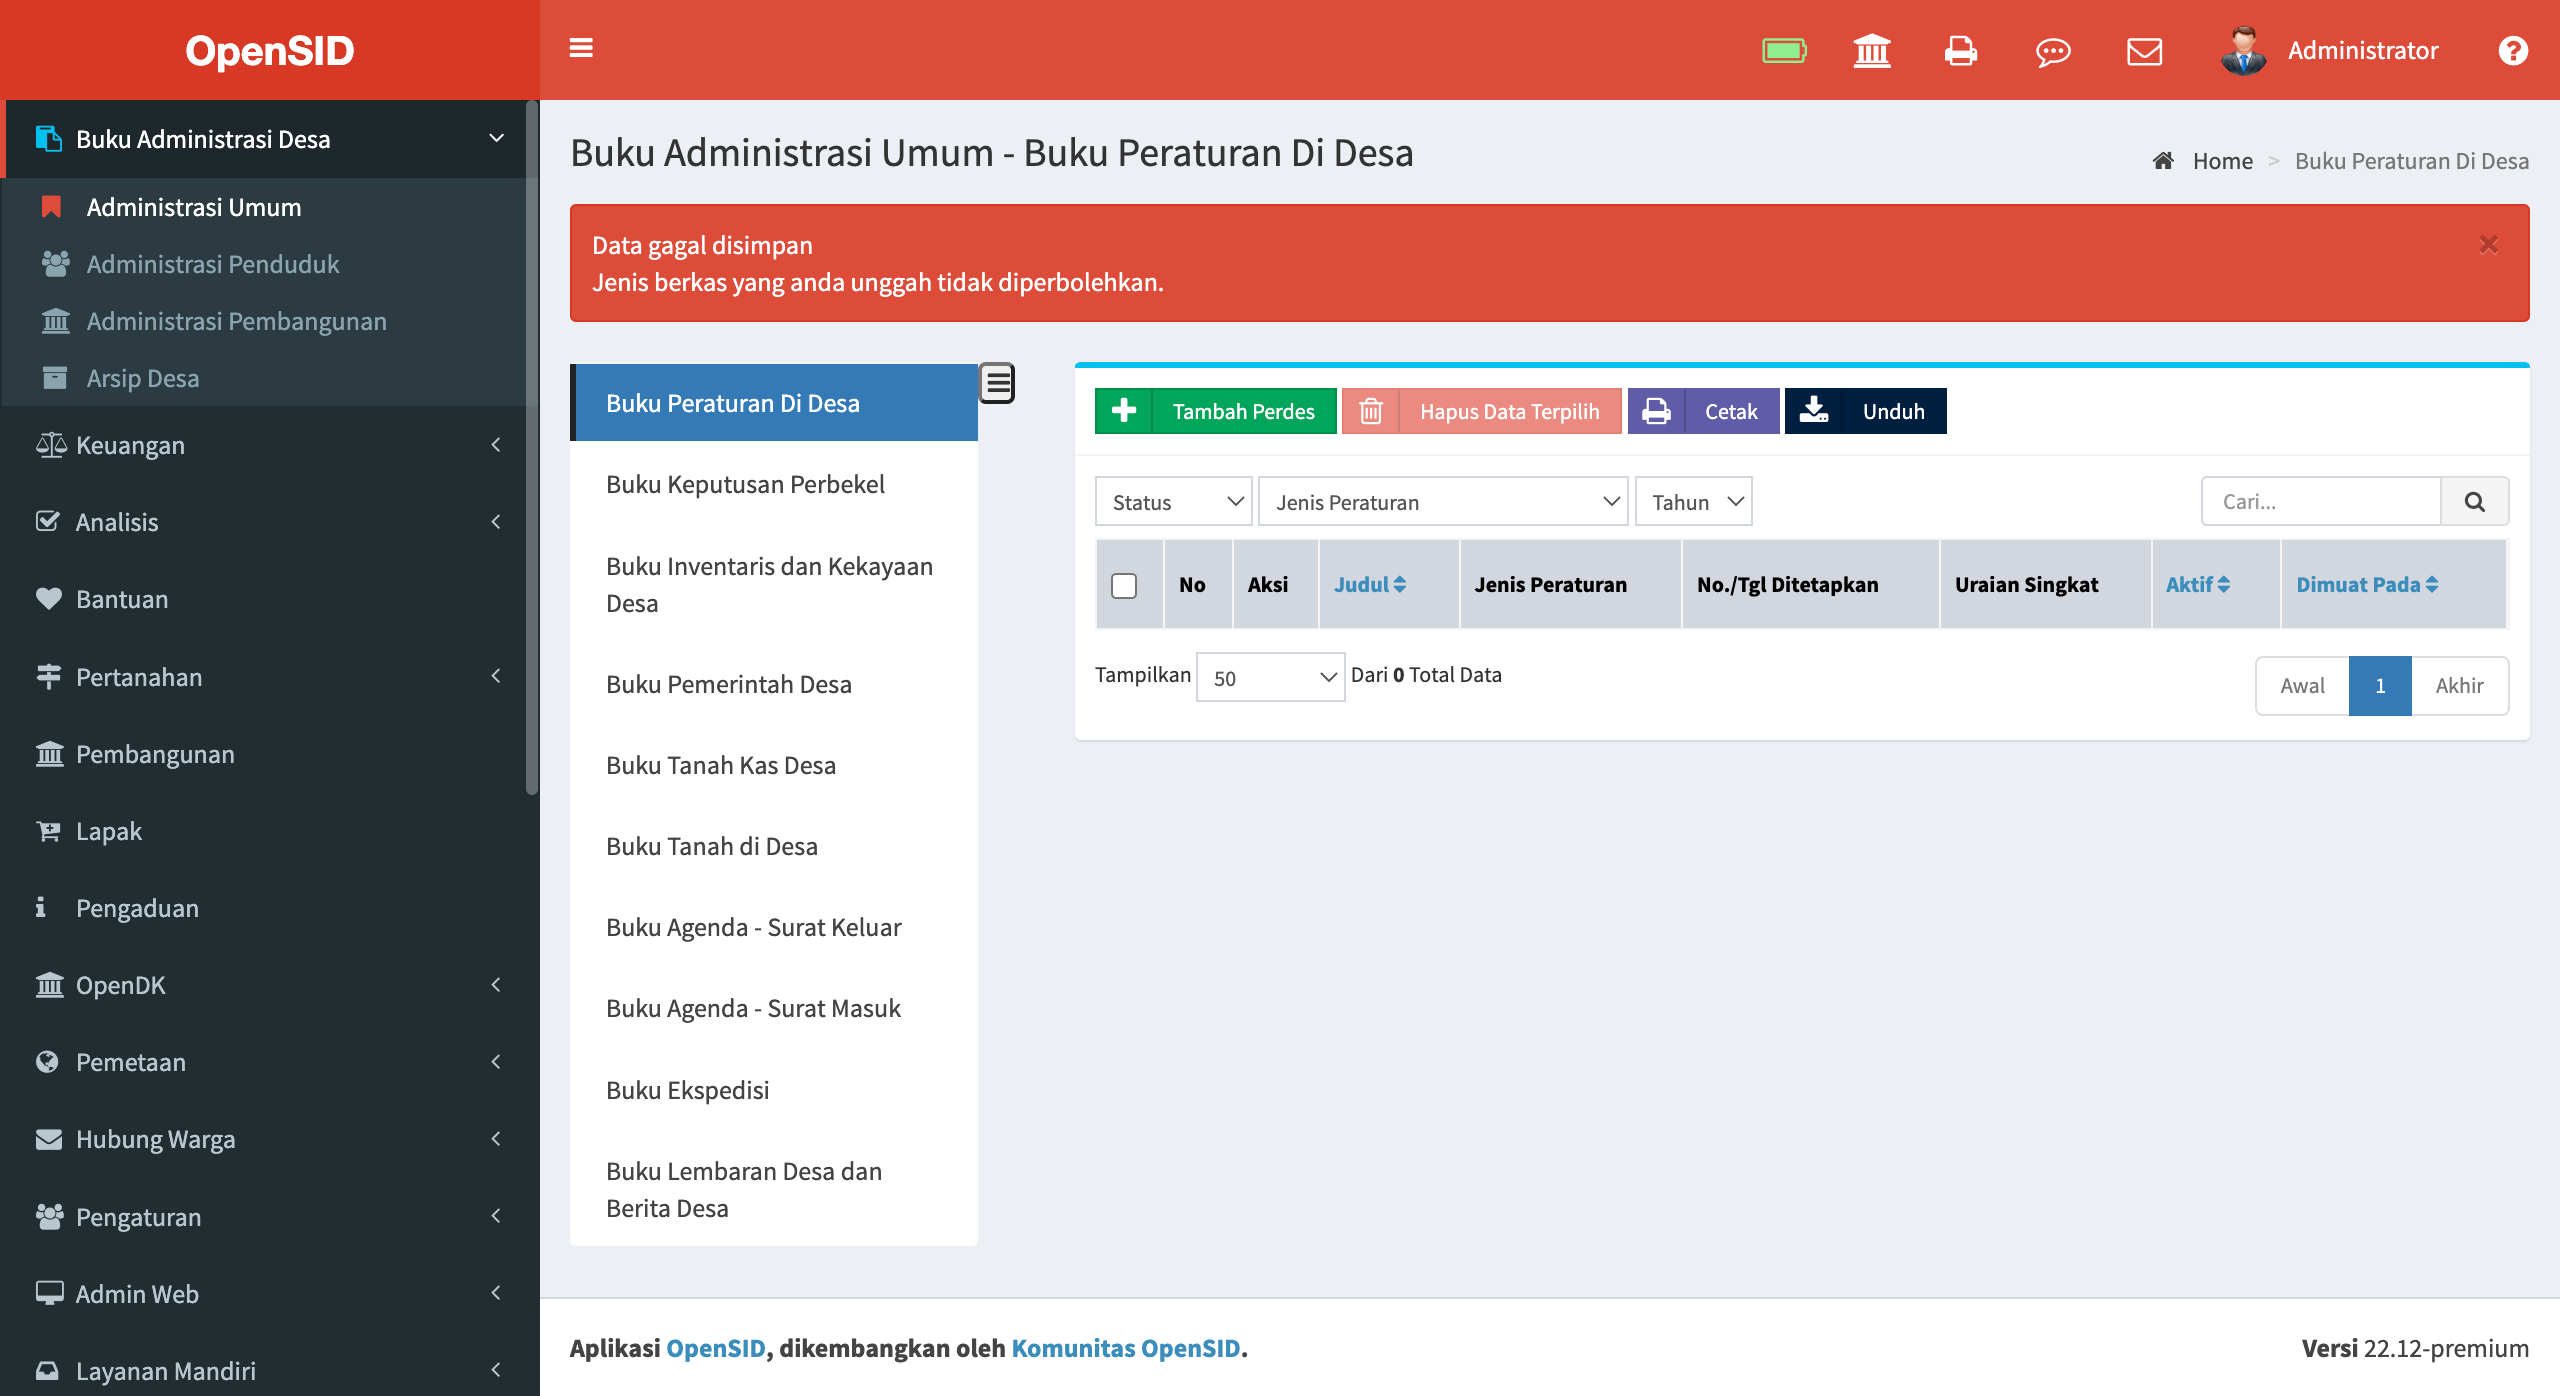Open the Status filter dropdown
This screenshot has height=1396, width=2560.
[x=1172, y=501]
